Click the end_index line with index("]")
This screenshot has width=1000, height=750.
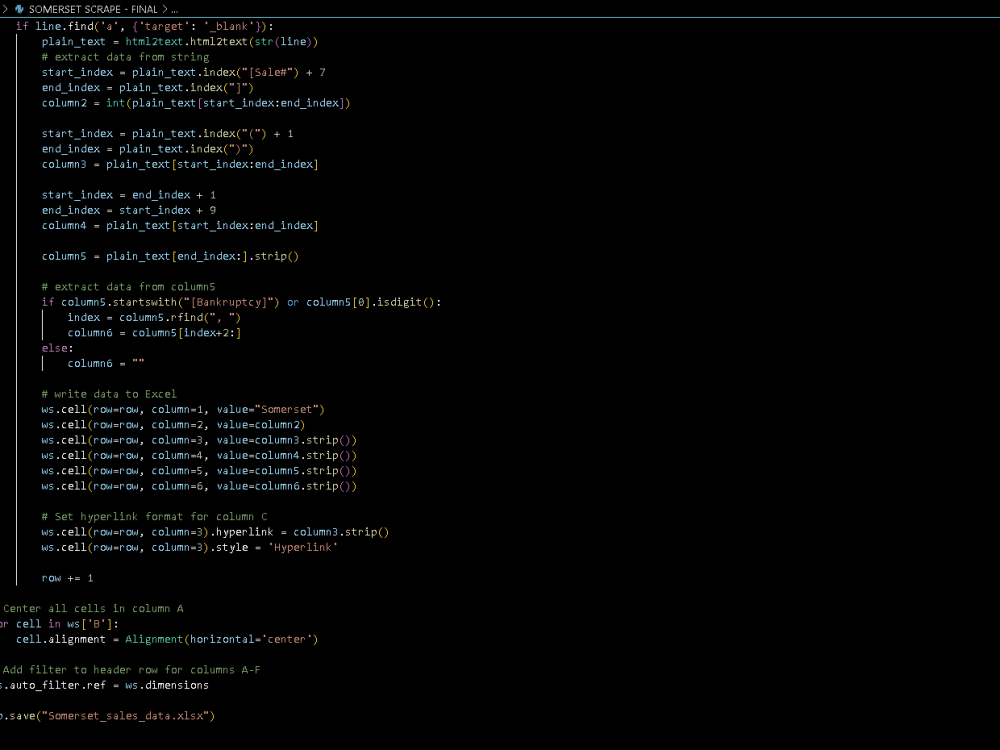tap(147, 87)
